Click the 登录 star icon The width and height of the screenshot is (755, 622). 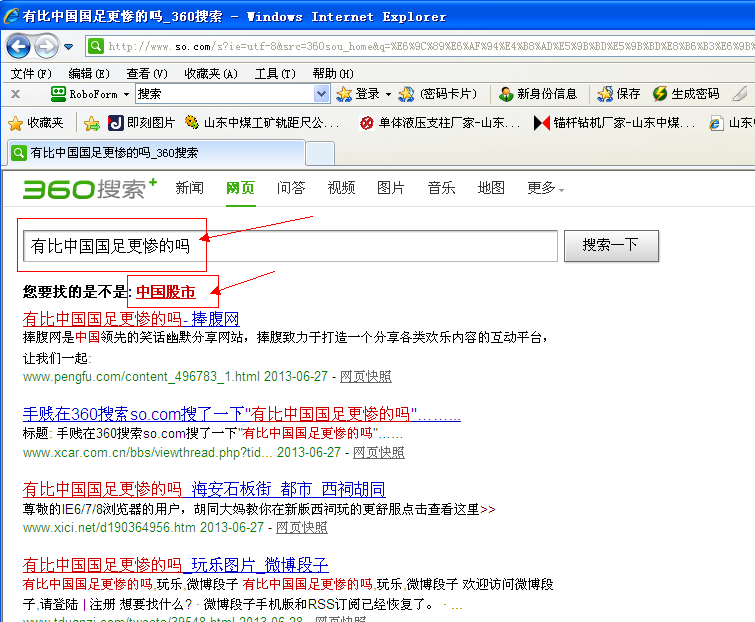point(344,94)
